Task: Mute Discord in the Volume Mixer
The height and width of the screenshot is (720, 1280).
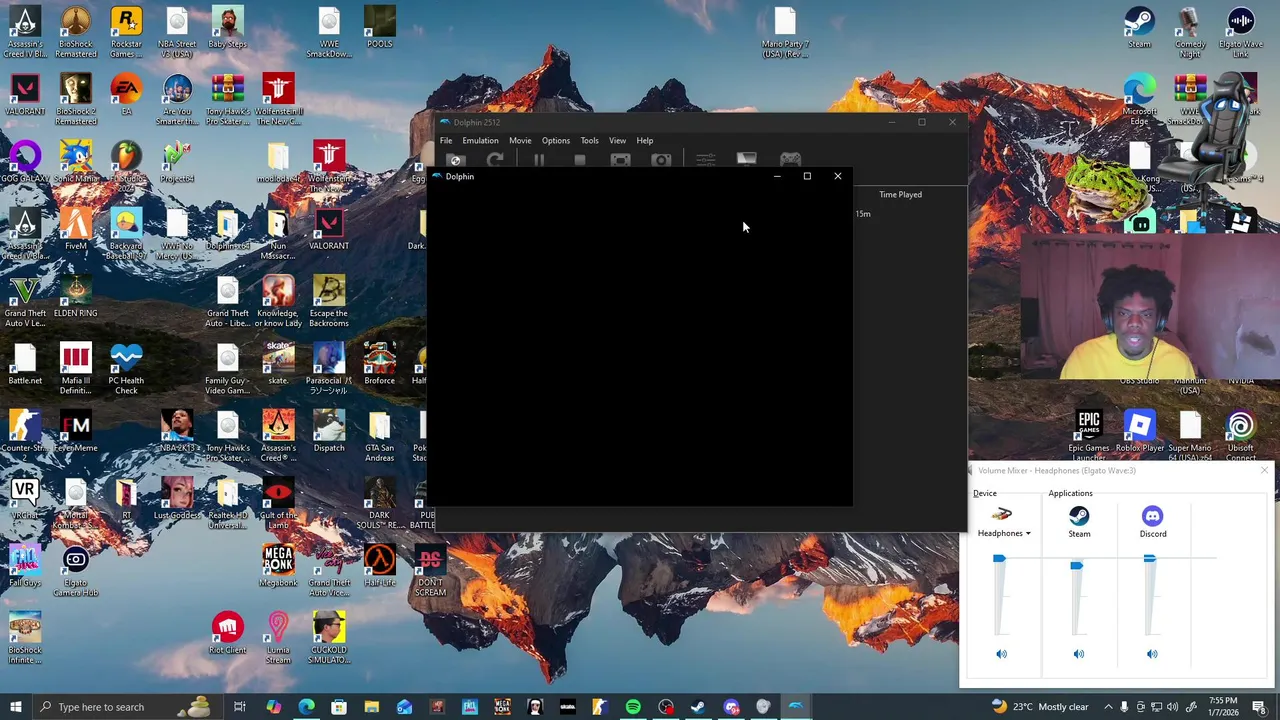Action: coord(1152,654)
